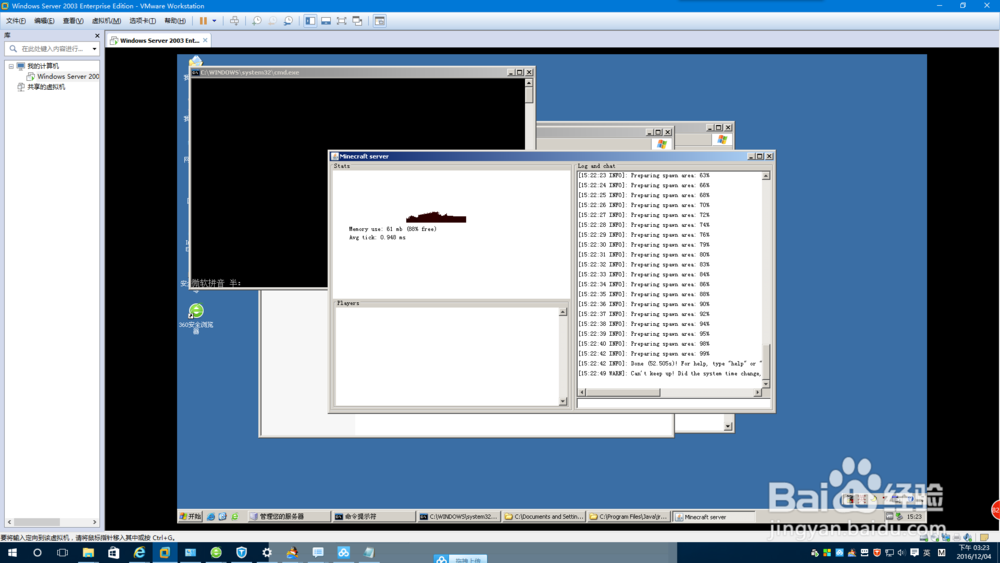Open the power options arrow next to pause
This screenshot has height=563, width=1000.
point(214,21)
